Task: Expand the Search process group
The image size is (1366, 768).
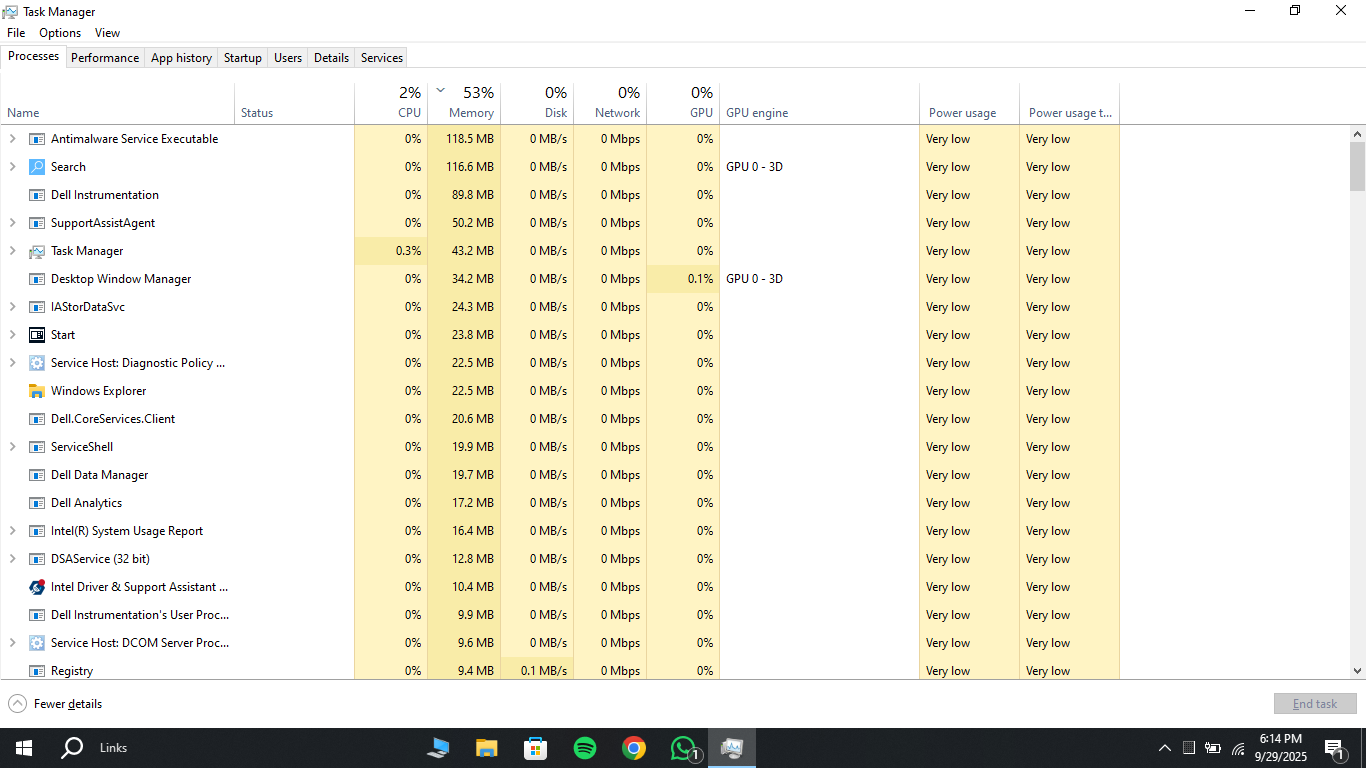Action: [13, 167]
